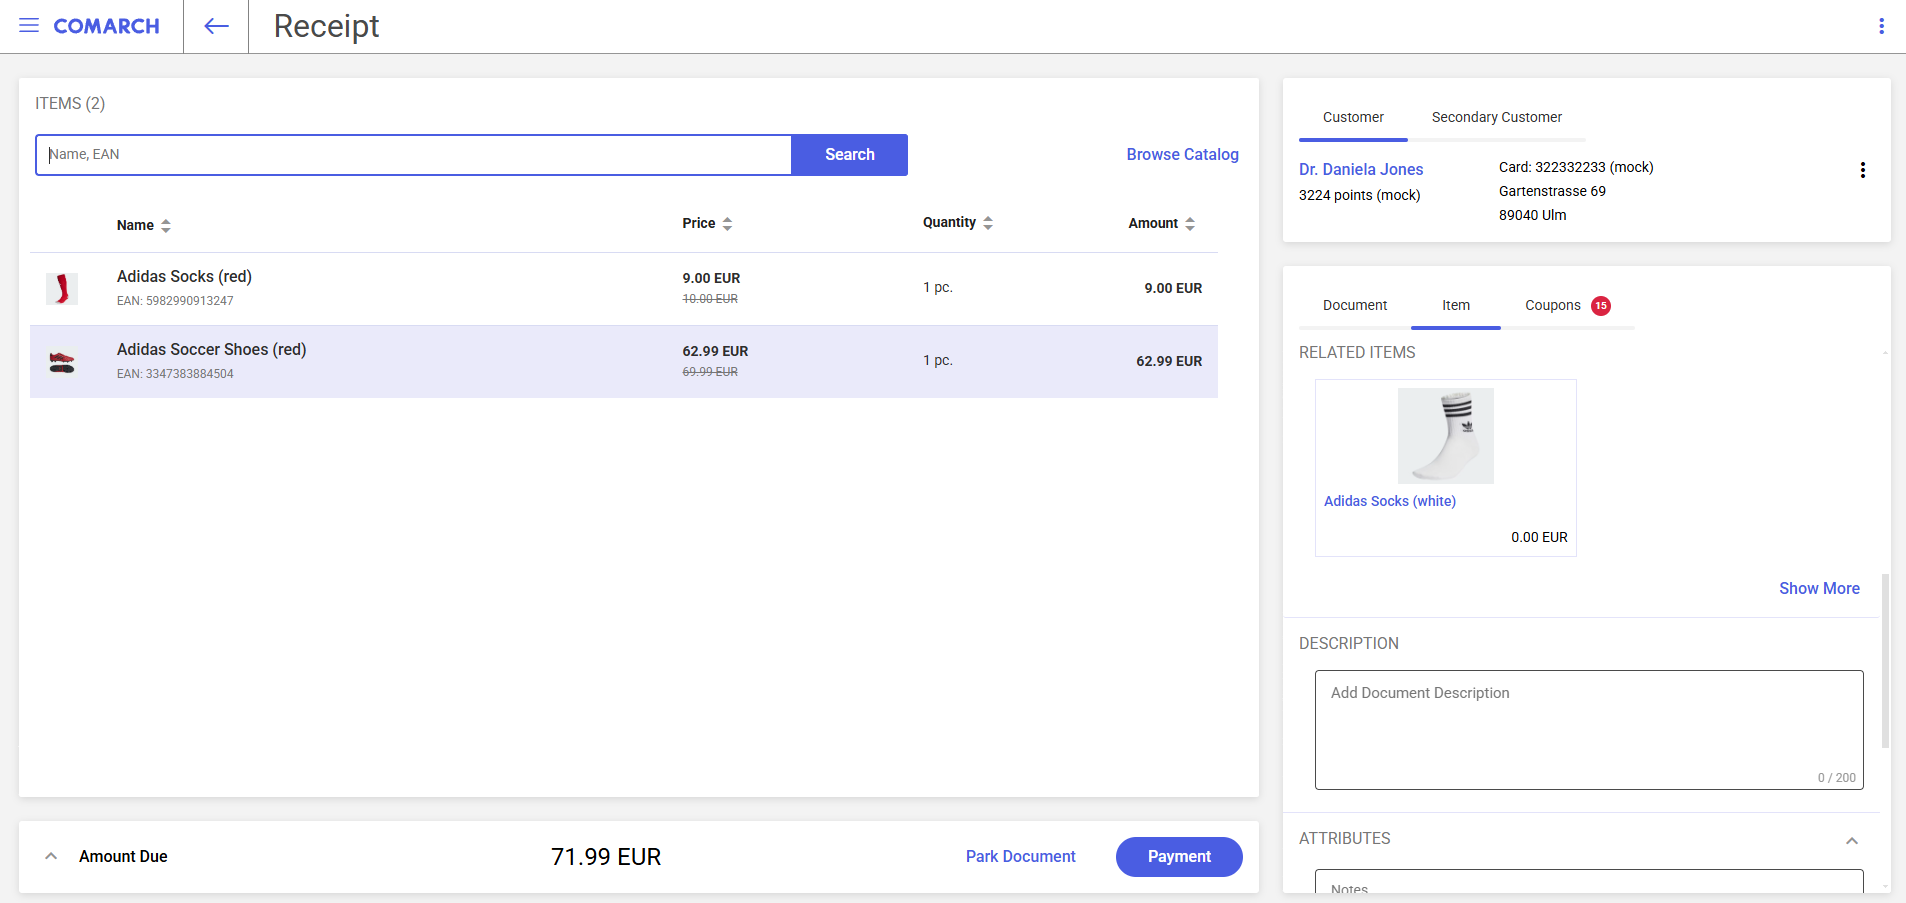Click the Search button
Viewport: 1906px width, 903px height.
[850, 155]
